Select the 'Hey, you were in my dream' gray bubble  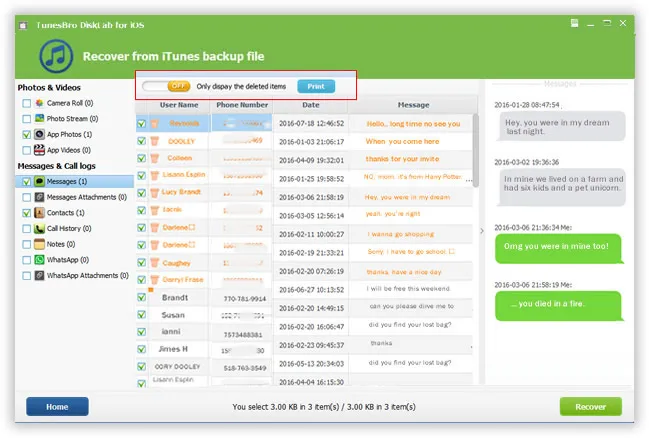tap(562, 126)
